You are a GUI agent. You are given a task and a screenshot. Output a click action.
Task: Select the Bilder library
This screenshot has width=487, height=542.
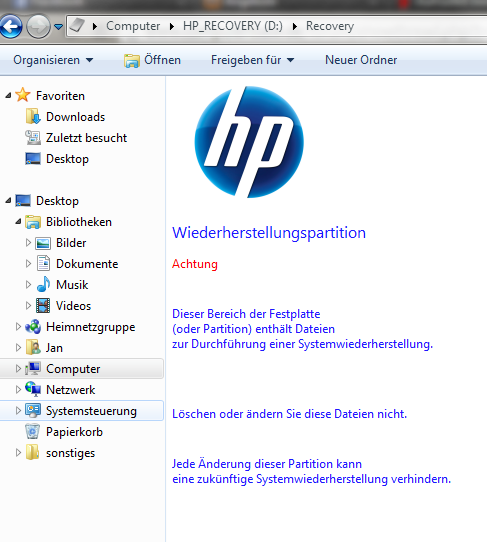point(71,243)
